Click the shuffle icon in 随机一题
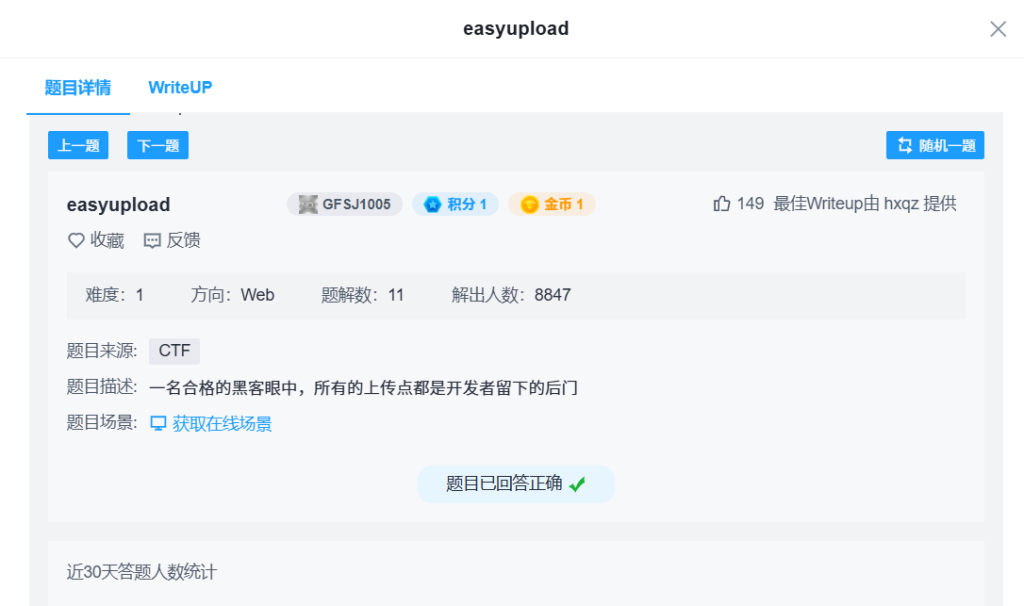 pos(904,146)
